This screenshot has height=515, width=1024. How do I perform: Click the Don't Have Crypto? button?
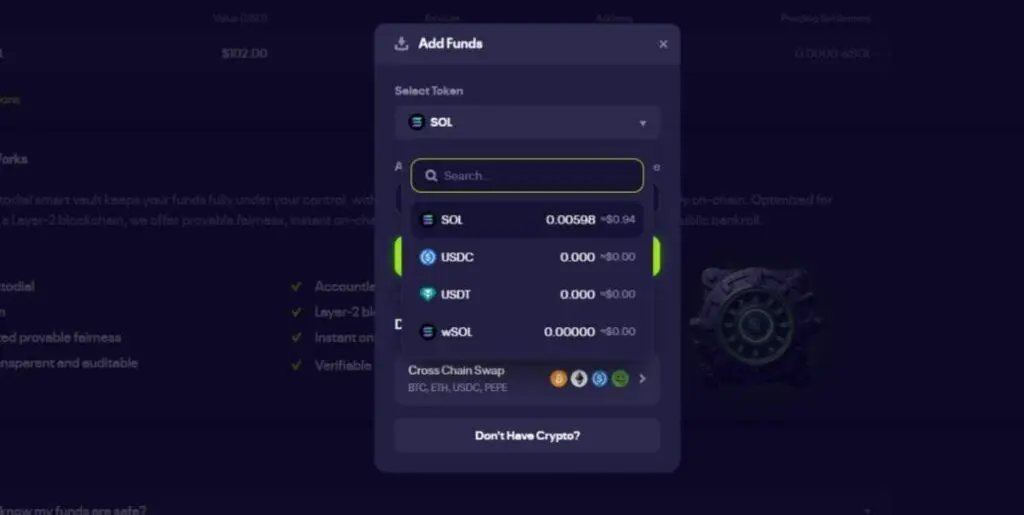click(527, 435)
